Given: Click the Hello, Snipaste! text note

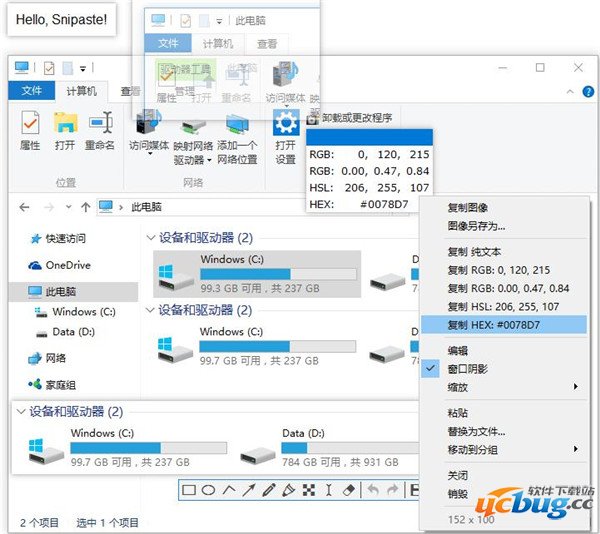Looking at the screenshot, I should [61, 20].
